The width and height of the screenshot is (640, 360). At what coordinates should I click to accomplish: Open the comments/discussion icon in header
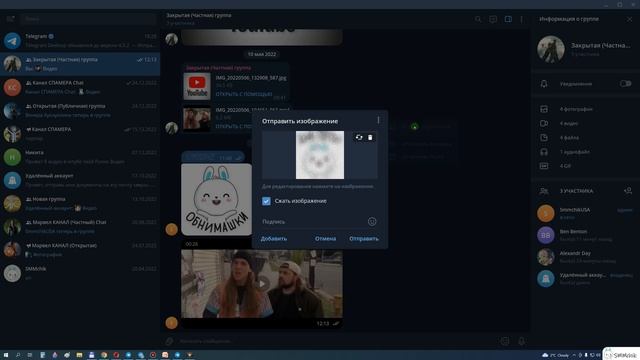(493, 19)
